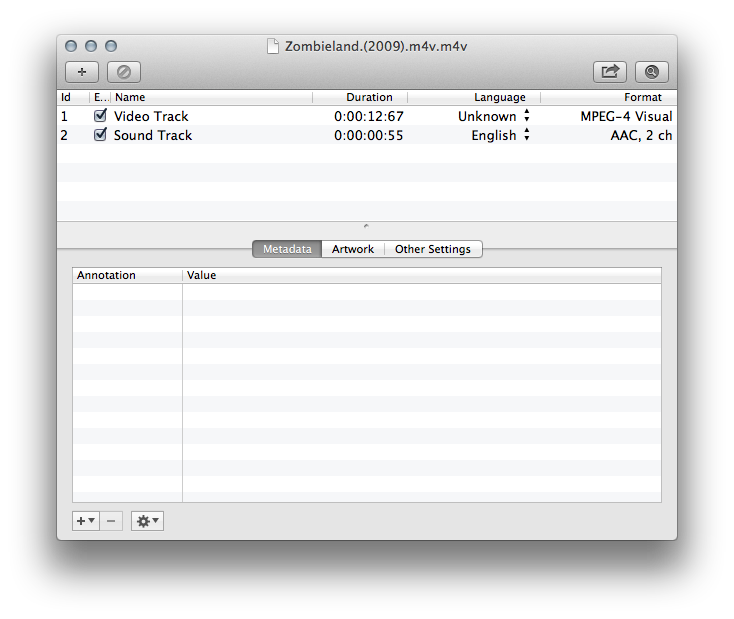
Task: Change Sound Track language from English
Action: coord(500,135)
